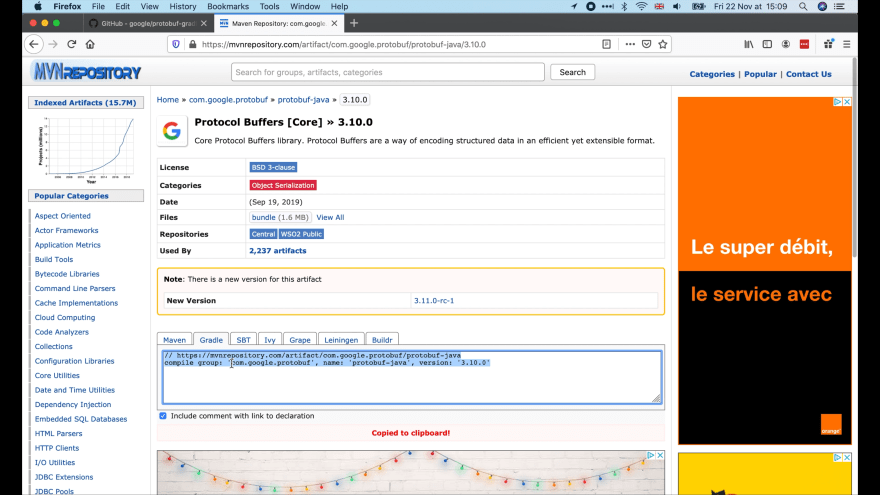Show sidebars icon in toolbar
The image size is (880, 495).
coord(767,44)
